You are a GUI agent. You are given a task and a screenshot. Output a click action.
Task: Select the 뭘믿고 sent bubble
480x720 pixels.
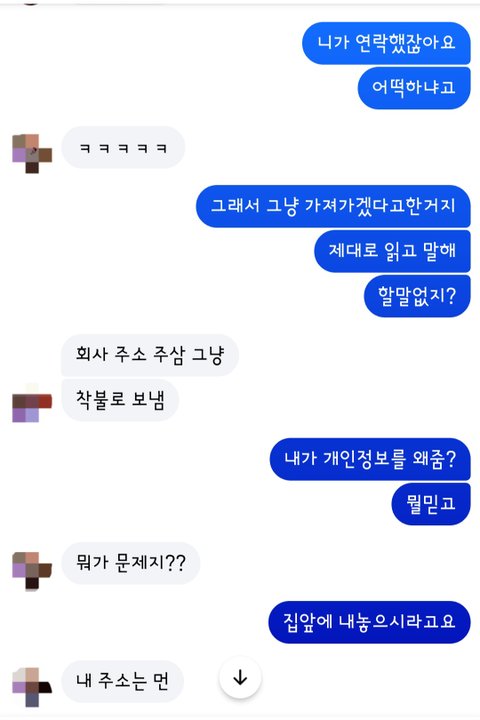click(431, 504)
